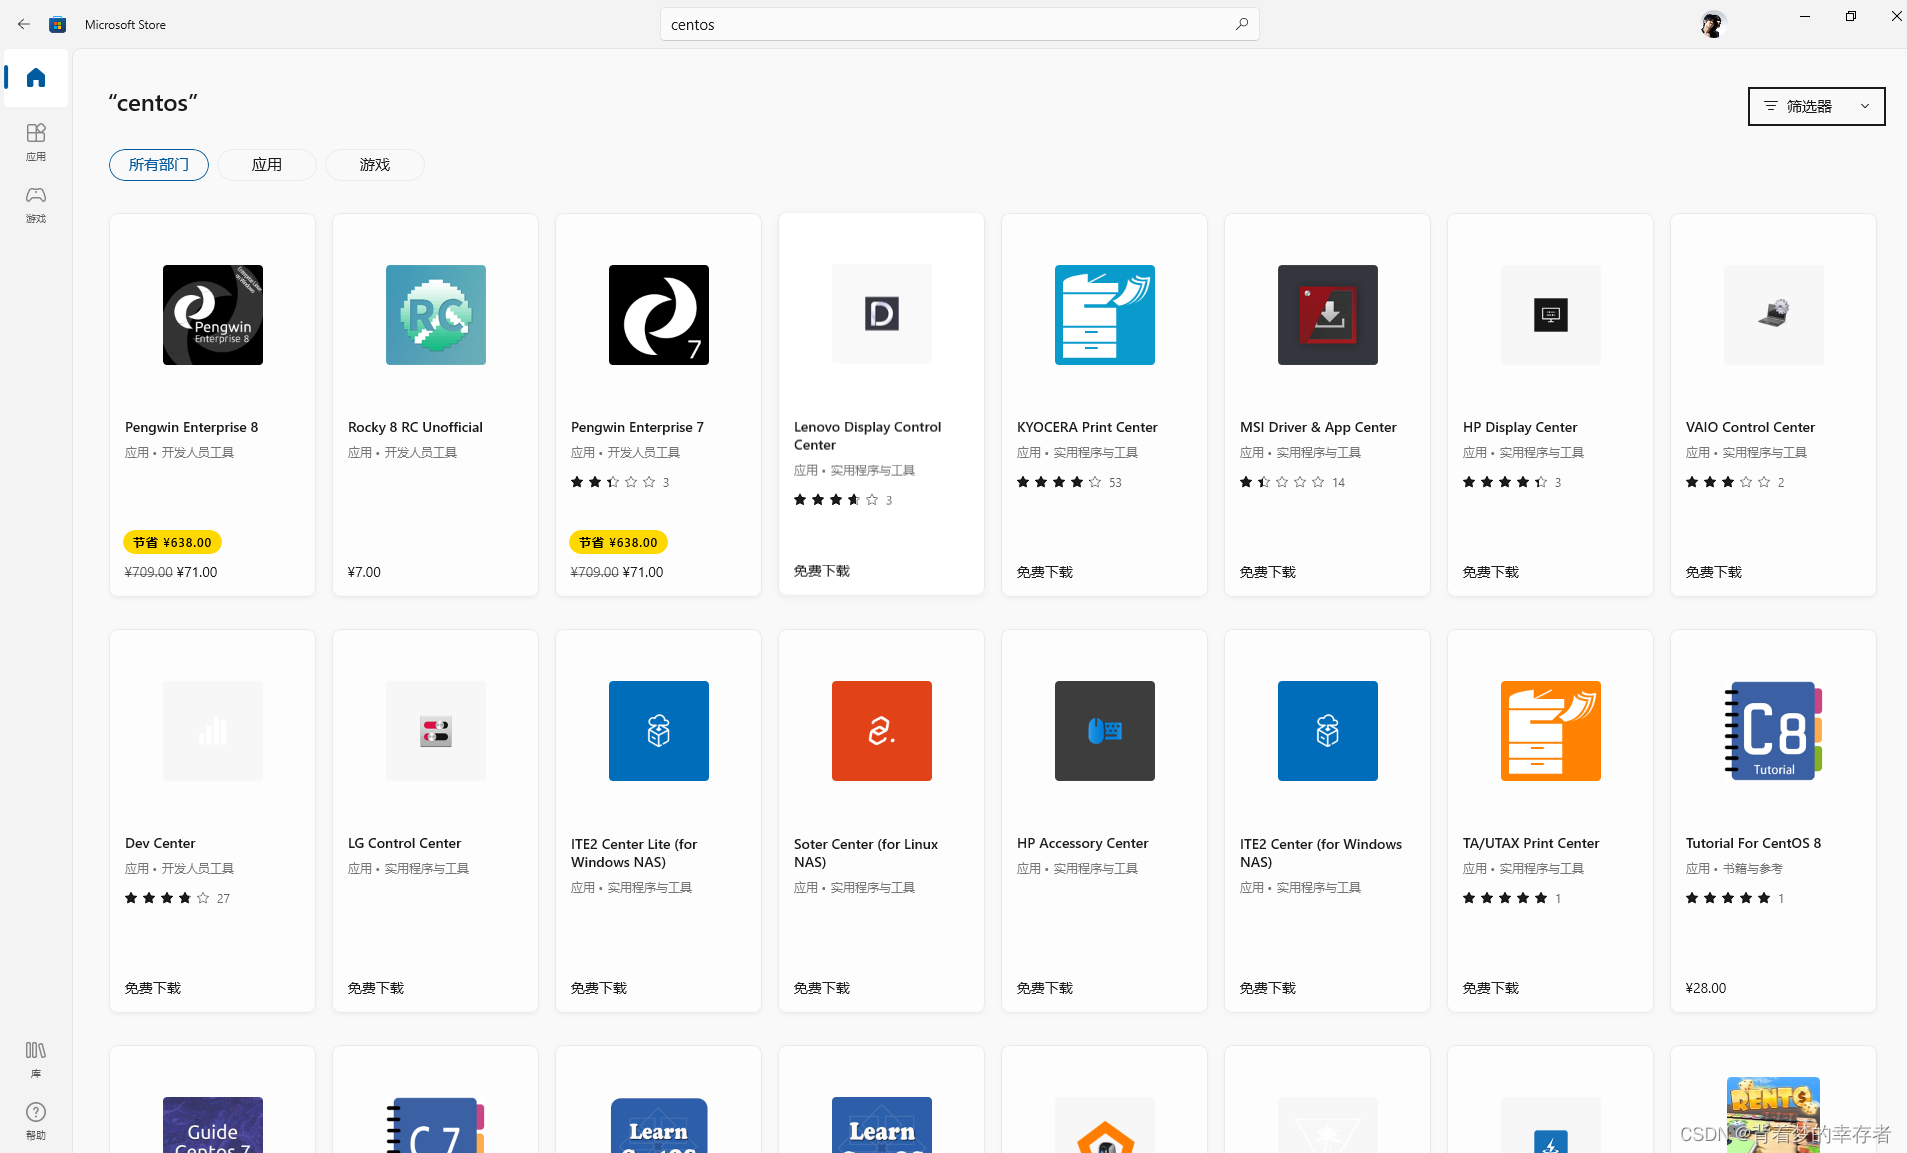Click Tutorial For CentOS 8 title
The width and height of the screenshot is (1907, 1153).
[x=1753, y=843]
